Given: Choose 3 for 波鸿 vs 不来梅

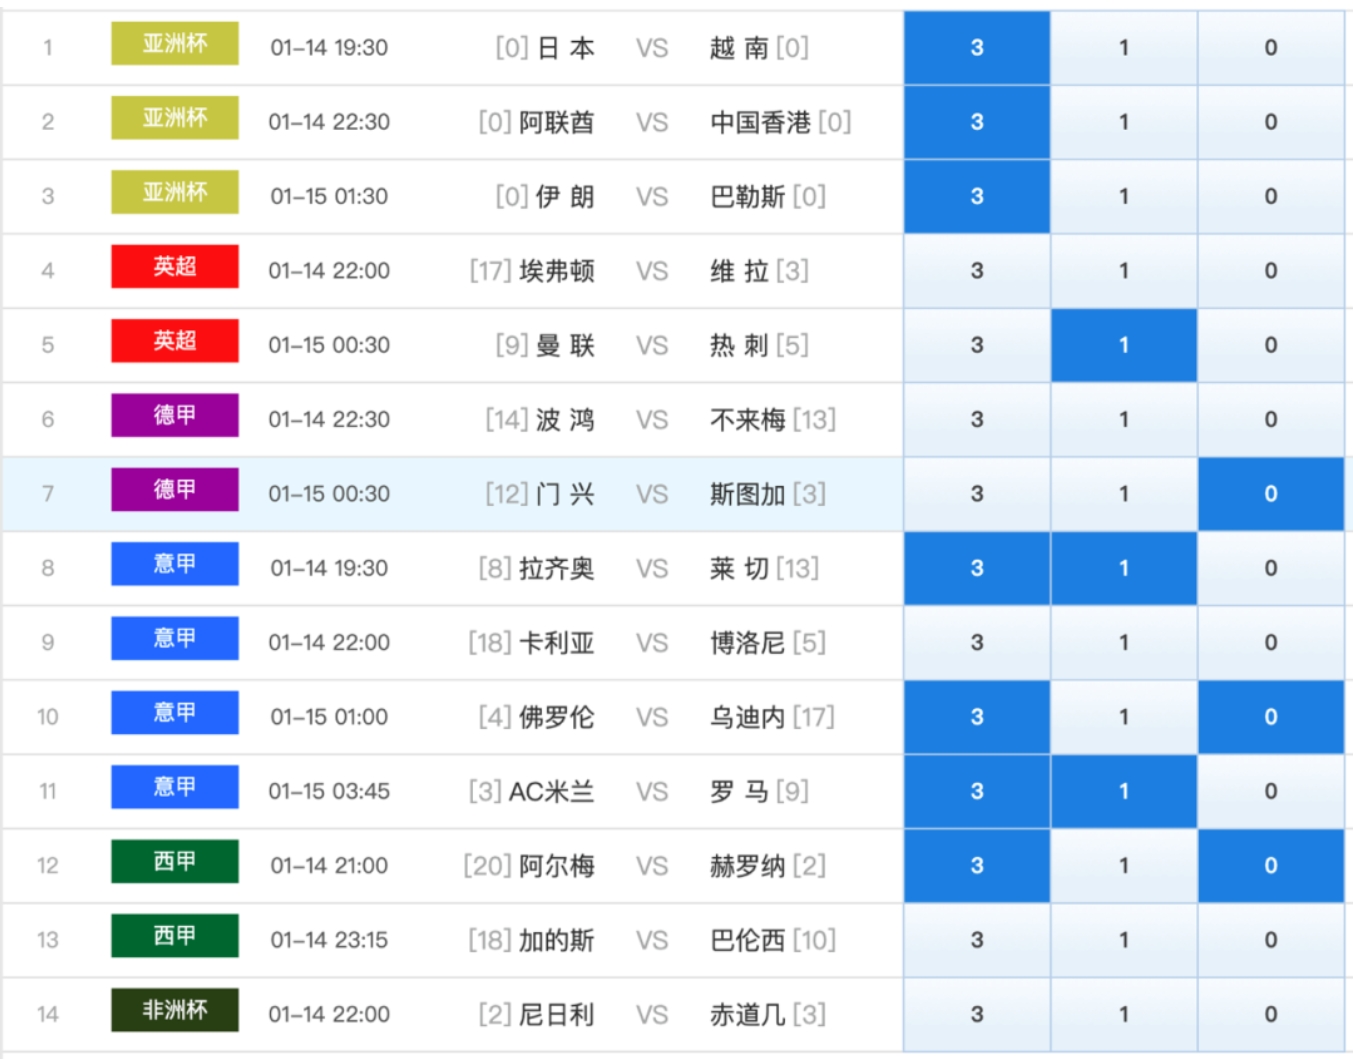Looking at the screenshot, I should tap(977, 419).
